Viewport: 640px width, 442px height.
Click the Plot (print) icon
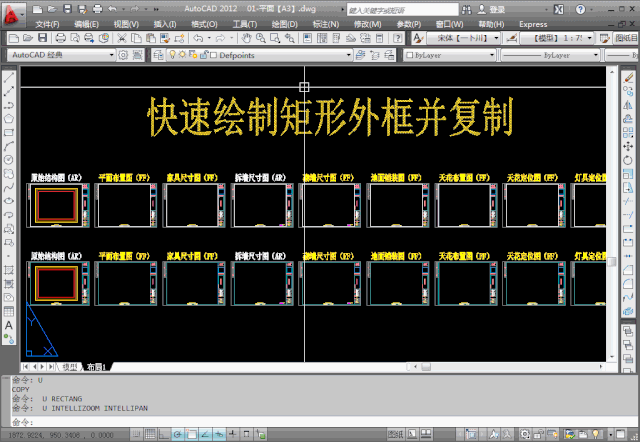(x=60, y=38)
